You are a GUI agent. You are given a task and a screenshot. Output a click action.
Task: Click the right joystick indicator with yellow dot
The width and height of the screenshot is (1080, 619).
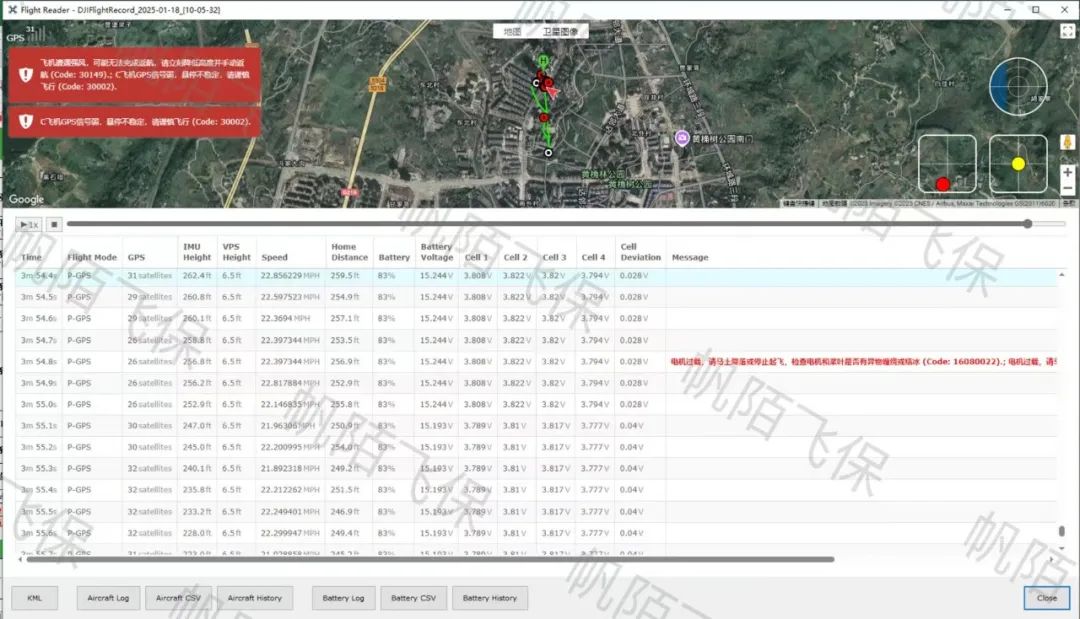(1018, 163)
